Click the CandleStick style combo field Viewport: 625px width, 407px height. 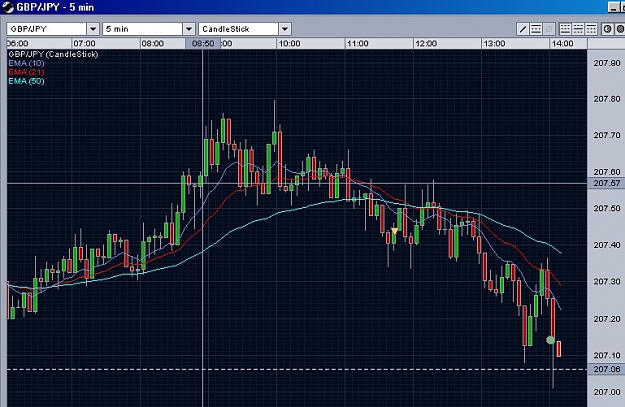(x=238, y=29)
